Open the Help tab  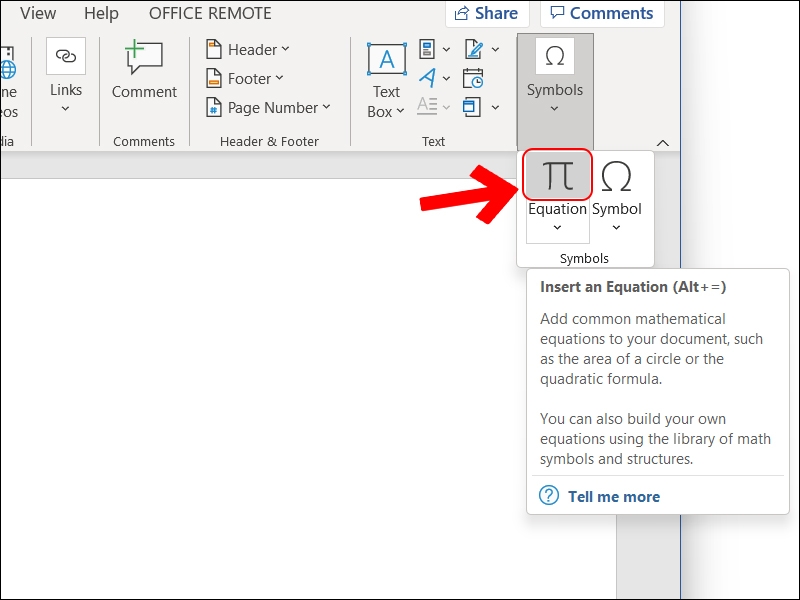pyautogui.click(x=101, y=13)
